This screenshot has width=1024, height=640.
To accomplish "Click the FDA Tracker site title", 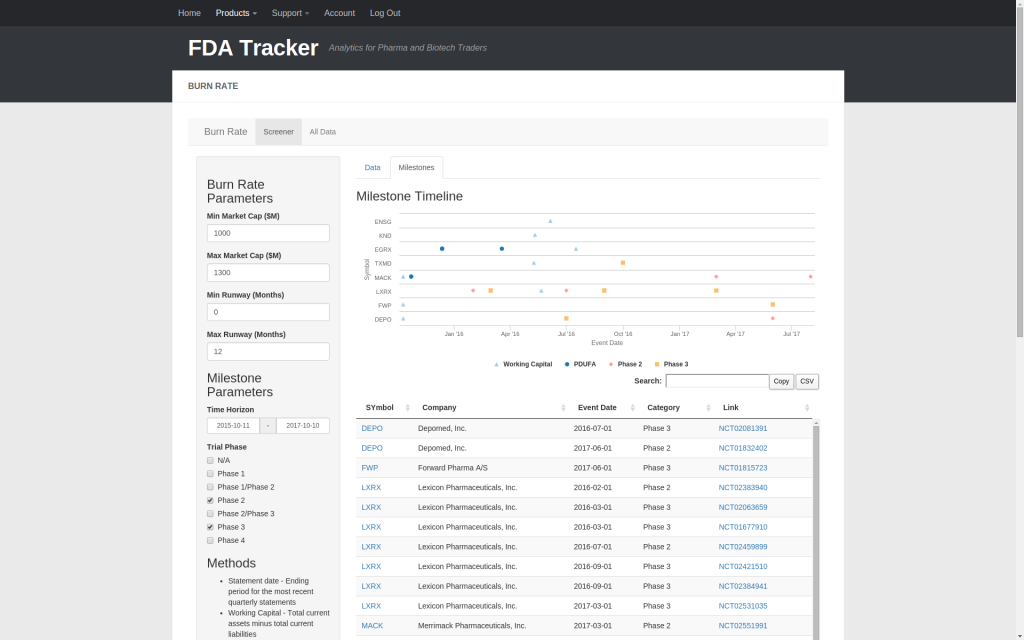I will 253,48.
